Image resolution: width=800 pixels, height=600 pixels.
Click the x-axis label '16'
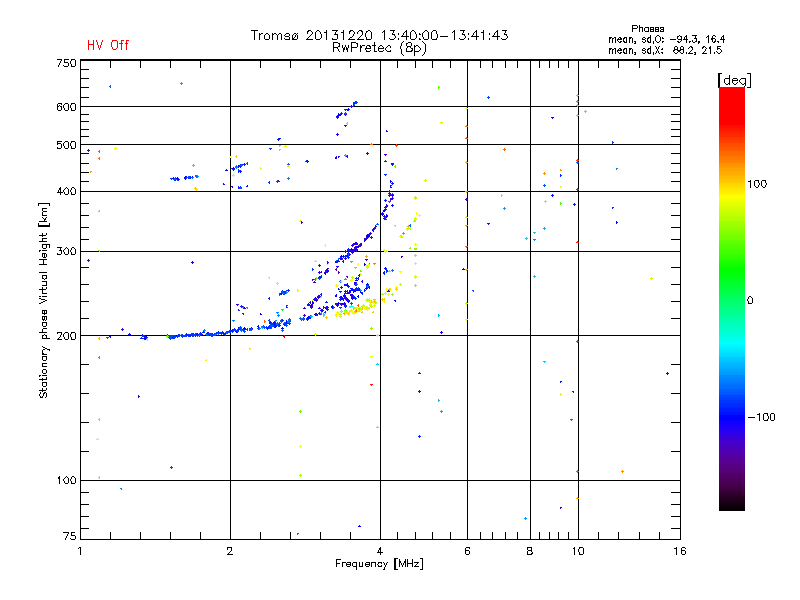click(x=680, y=551)
